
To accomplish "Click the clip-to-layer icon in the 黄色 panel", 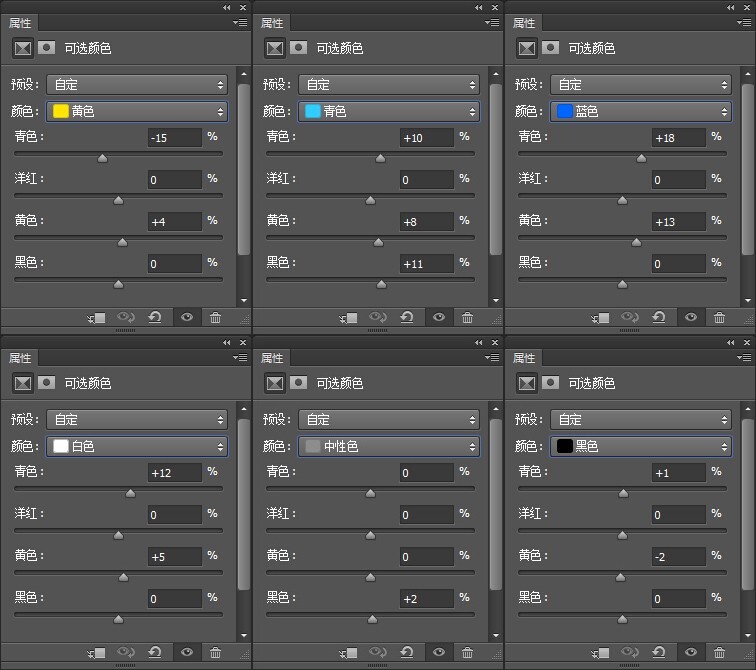I will coord(97,318).
